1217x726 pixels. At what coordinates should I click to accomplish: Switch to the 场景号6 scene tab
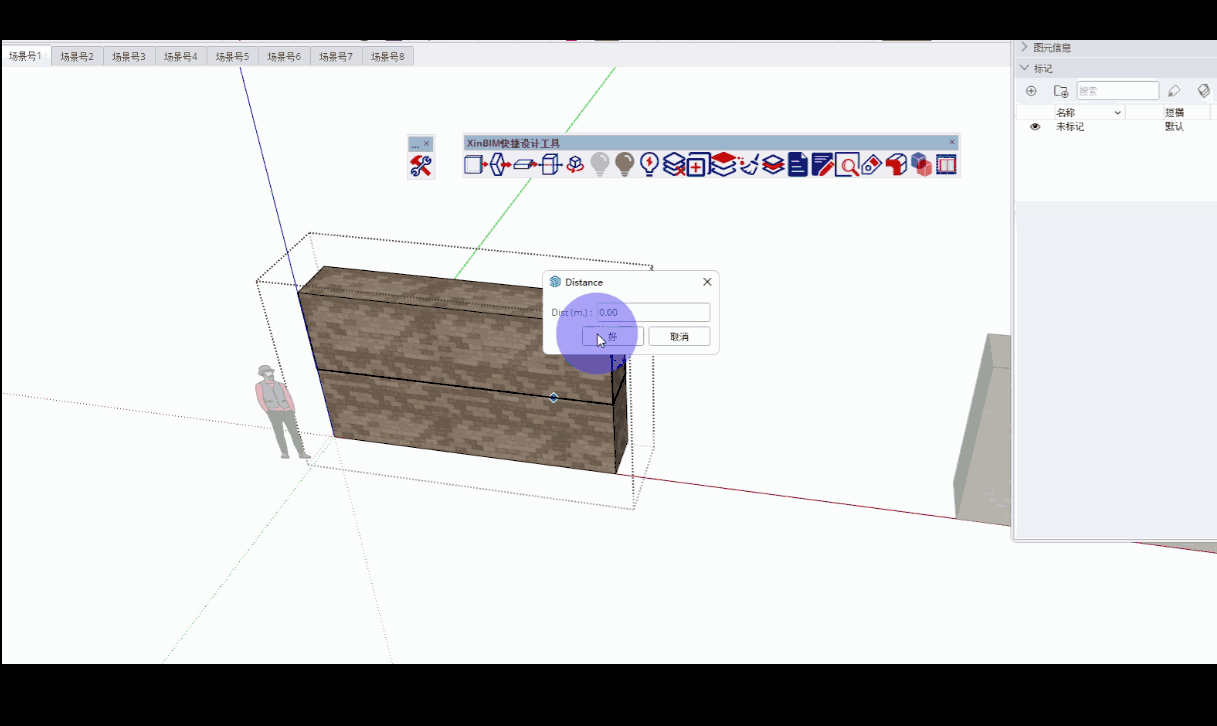pos(284,57)
